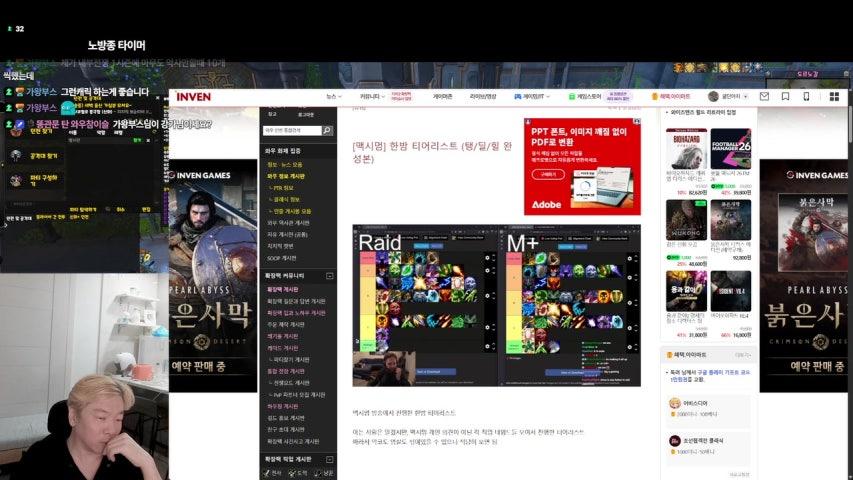Open the 확장팩 게시판 sidebar link
The image size is (853, 480).
click(x=282, y=290)
